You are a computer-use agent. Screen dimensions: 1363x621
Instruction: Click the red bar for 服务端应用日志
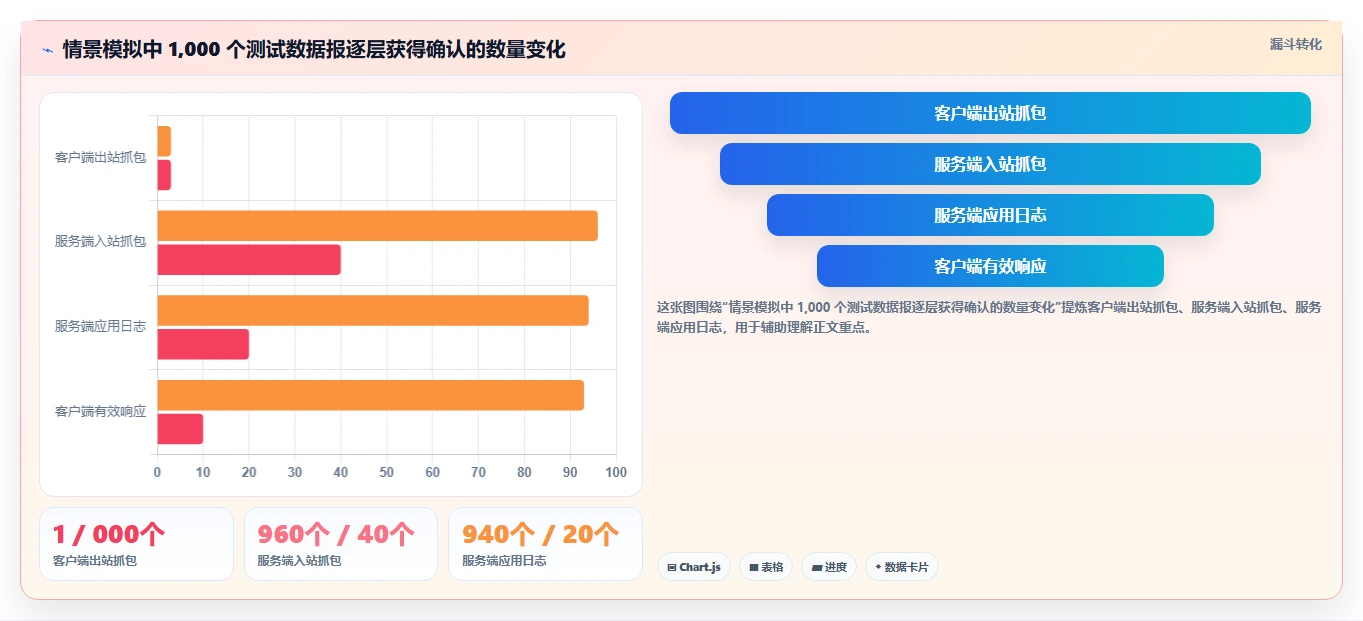tap(203, 344)
